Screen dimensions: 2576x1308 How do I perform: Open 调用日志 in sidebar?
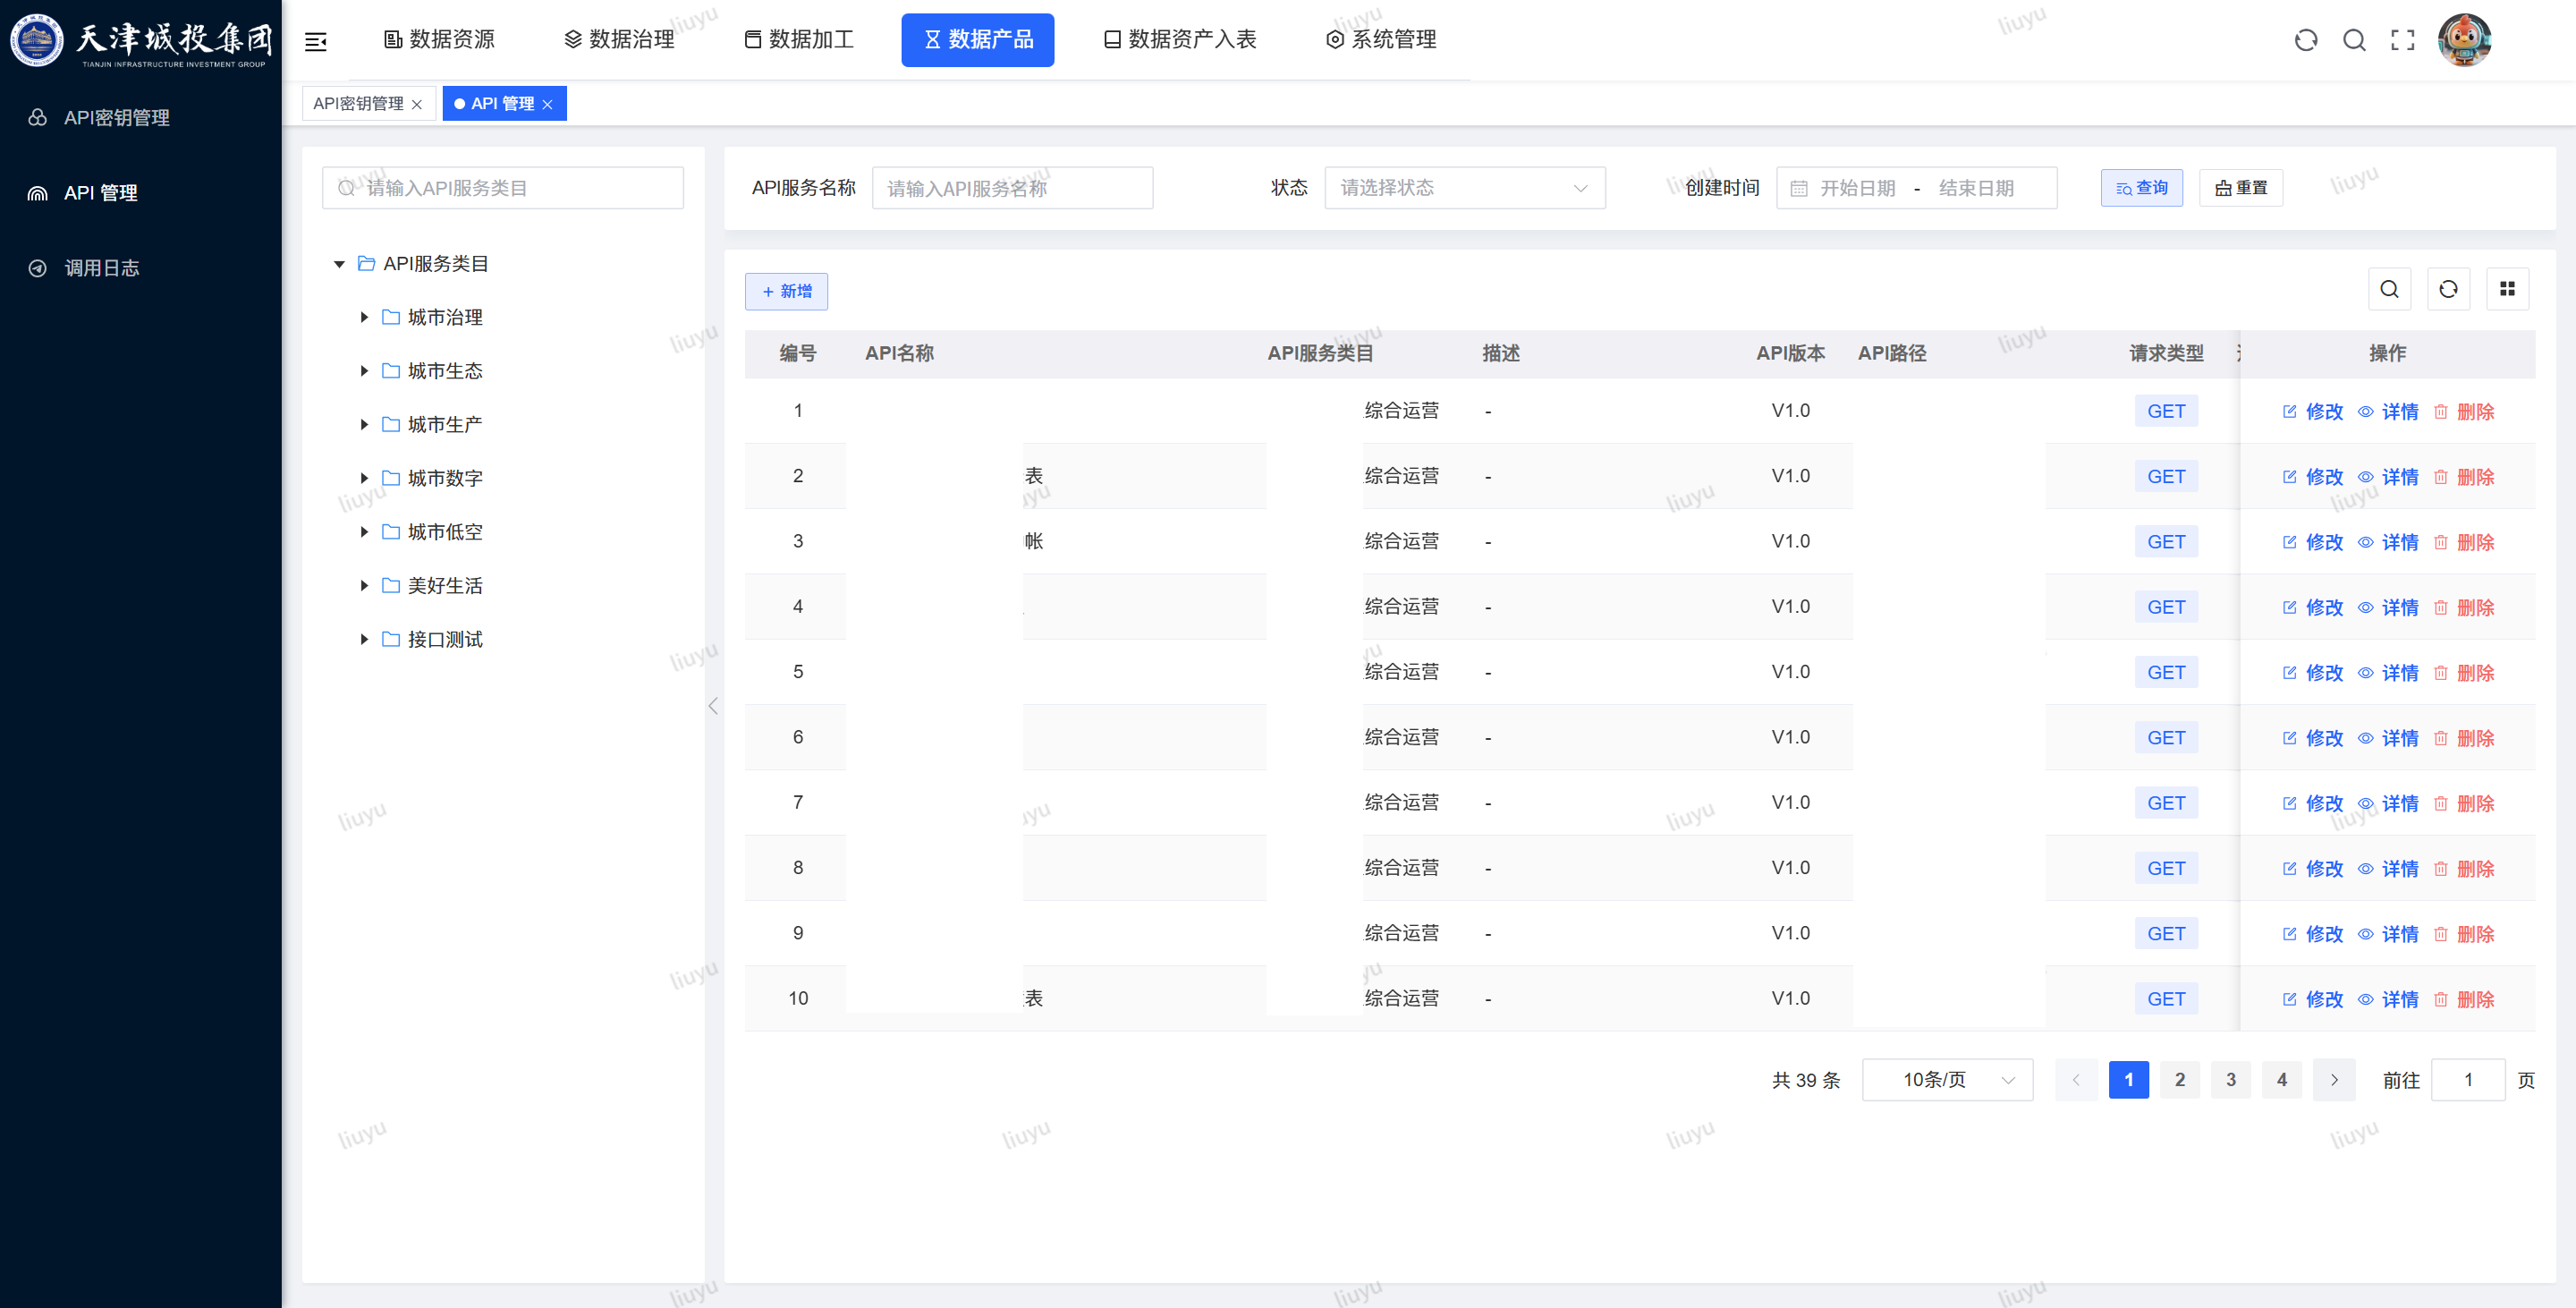coord(101,268)
